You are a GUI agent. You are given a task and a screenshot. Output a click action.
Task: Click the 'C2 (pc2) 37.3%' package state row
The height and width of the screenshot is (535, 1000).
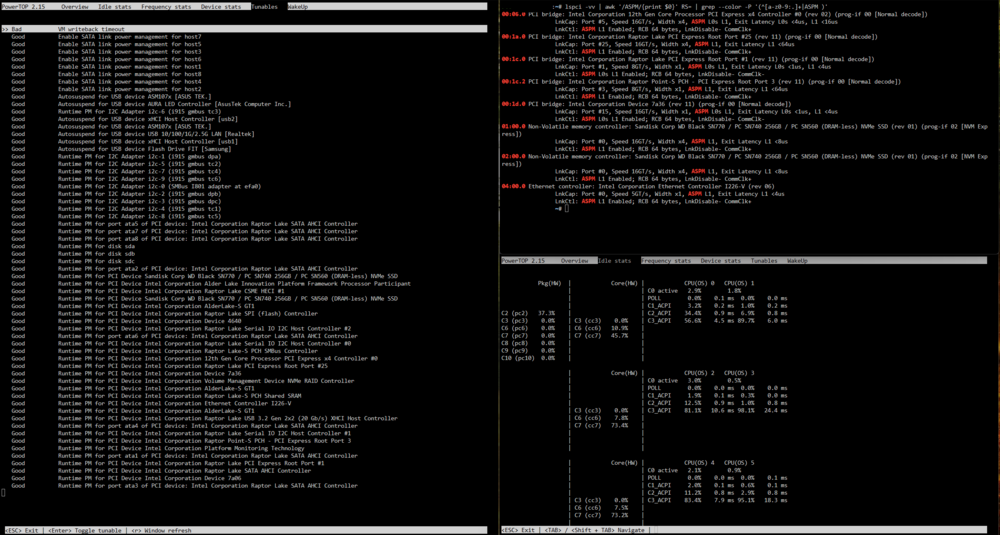tap(529, 313)
